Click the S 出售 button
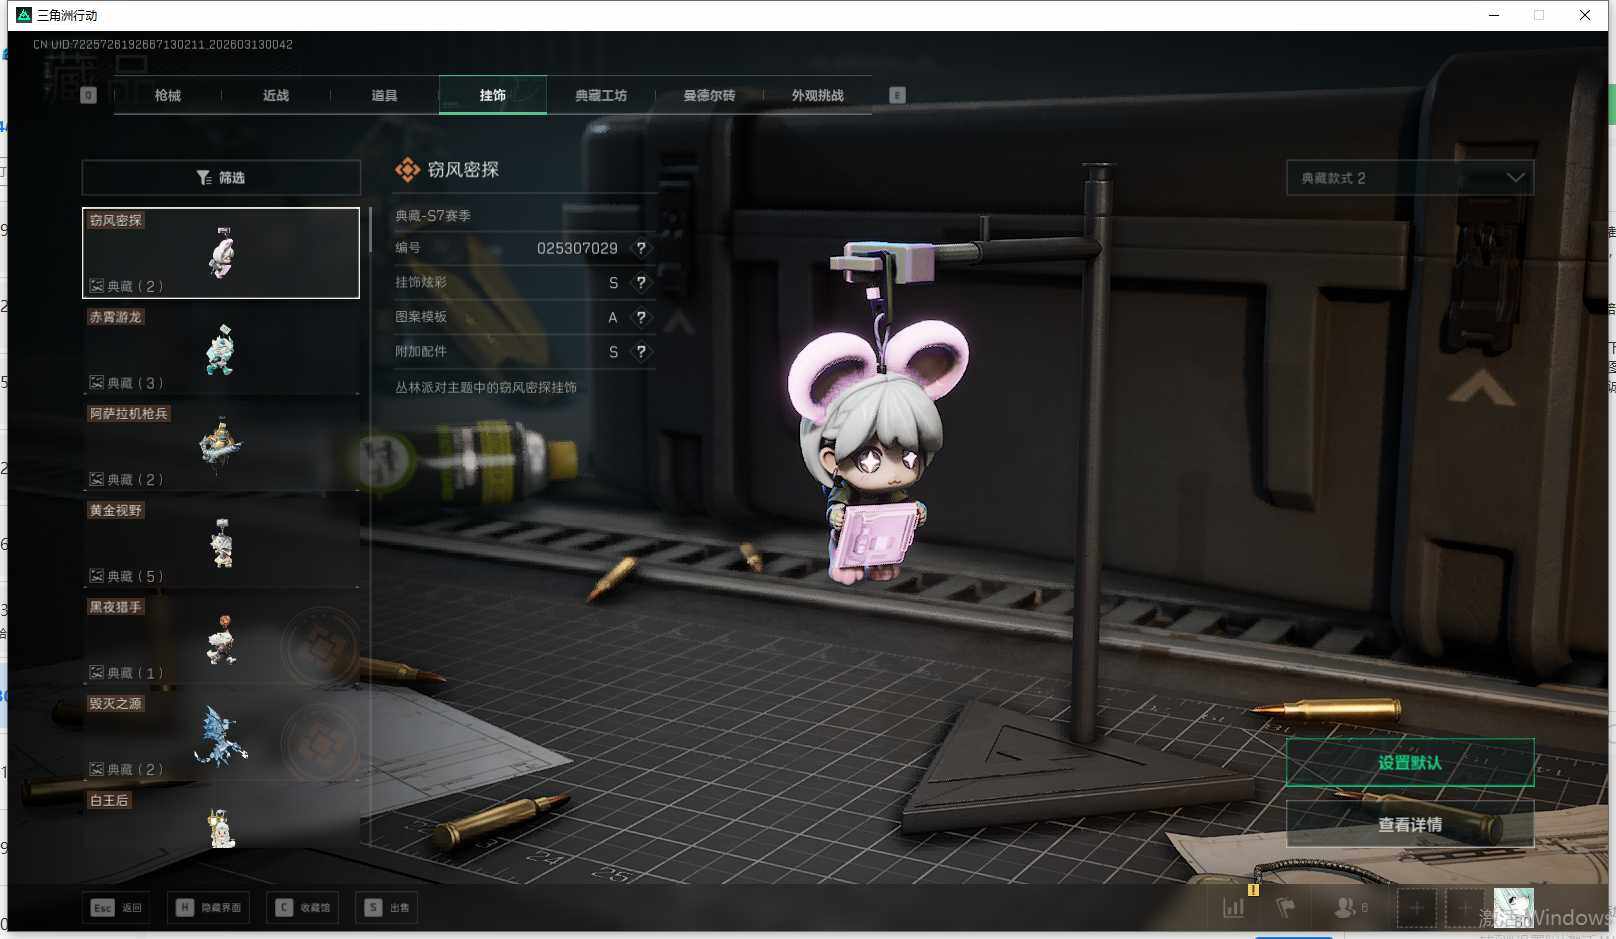Viewport: 1616px width, 939px height. pyautogui.click(x=387, y=908)
